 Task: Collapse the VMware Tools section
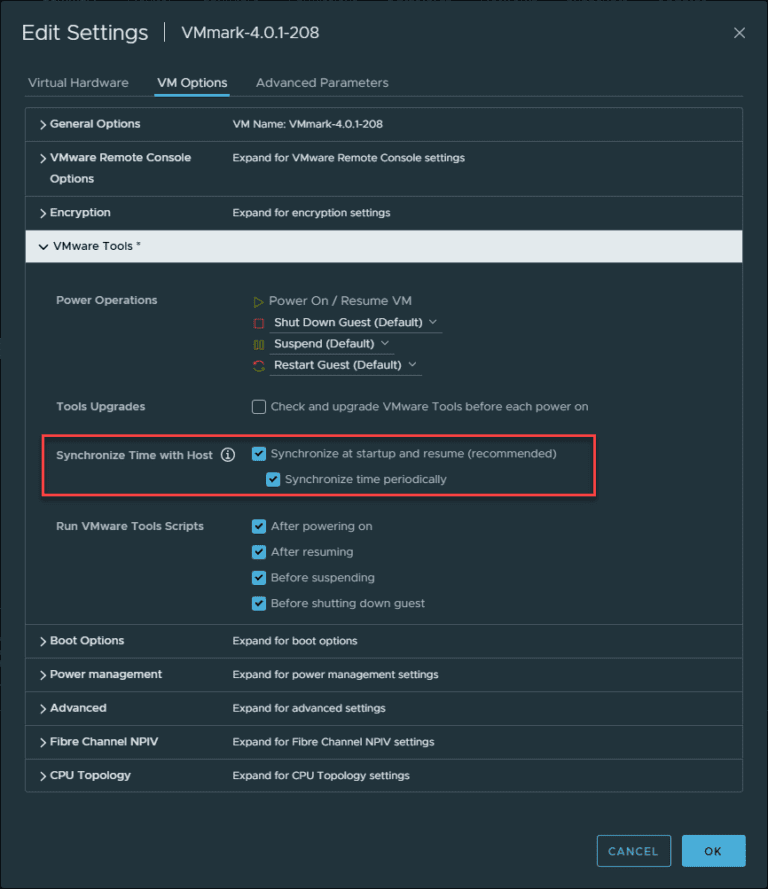click(43, 246)
